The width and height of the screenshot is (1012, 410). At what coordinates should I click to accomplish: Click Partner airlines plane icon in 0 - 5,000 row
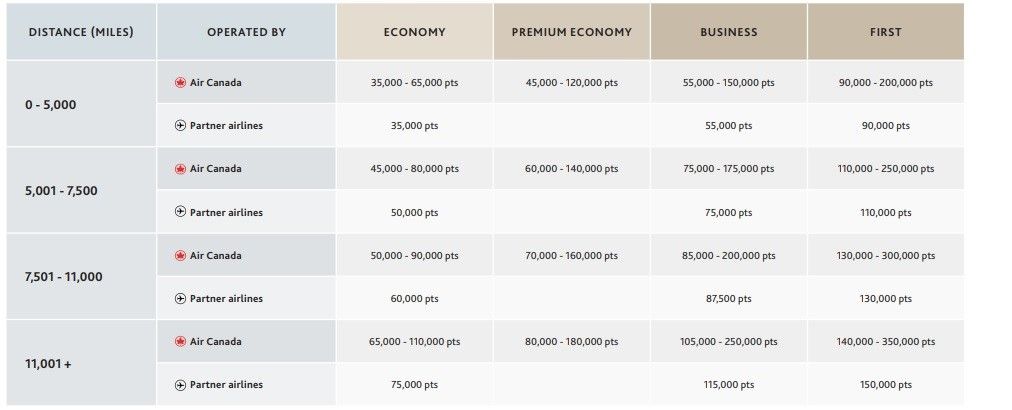pos(180,126)
